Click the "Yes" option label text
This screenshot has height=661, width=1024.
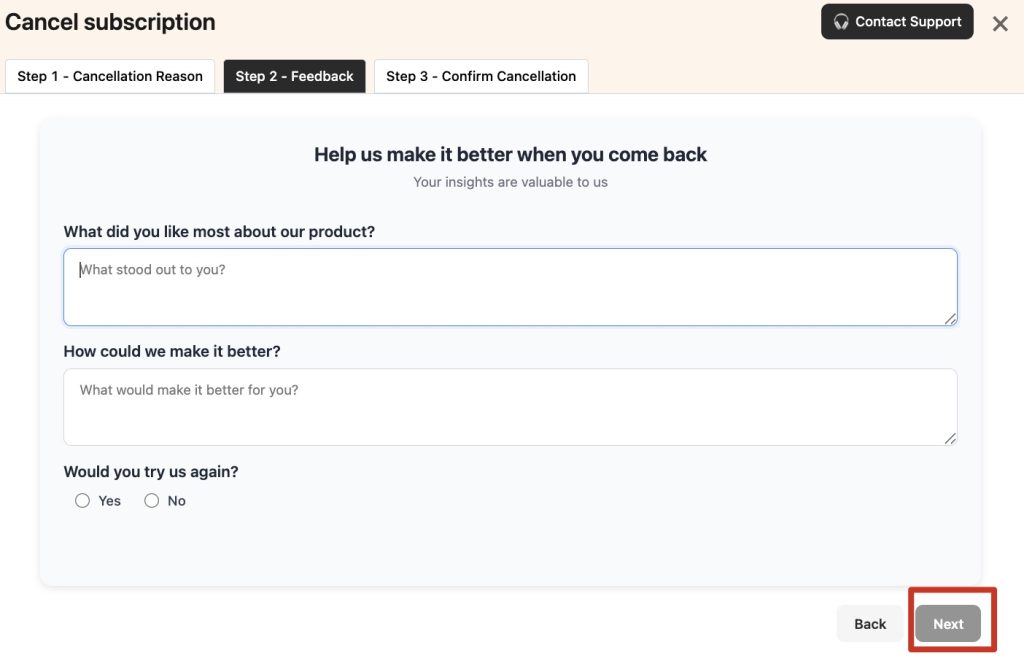(110, 501)
